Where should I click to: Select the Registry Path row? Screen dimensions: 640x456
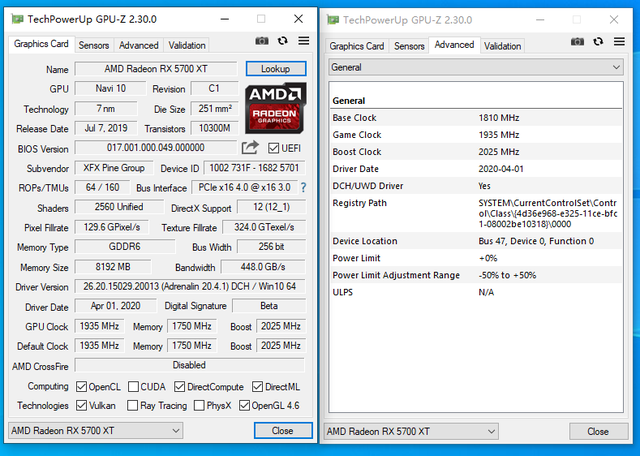point(476,214)
